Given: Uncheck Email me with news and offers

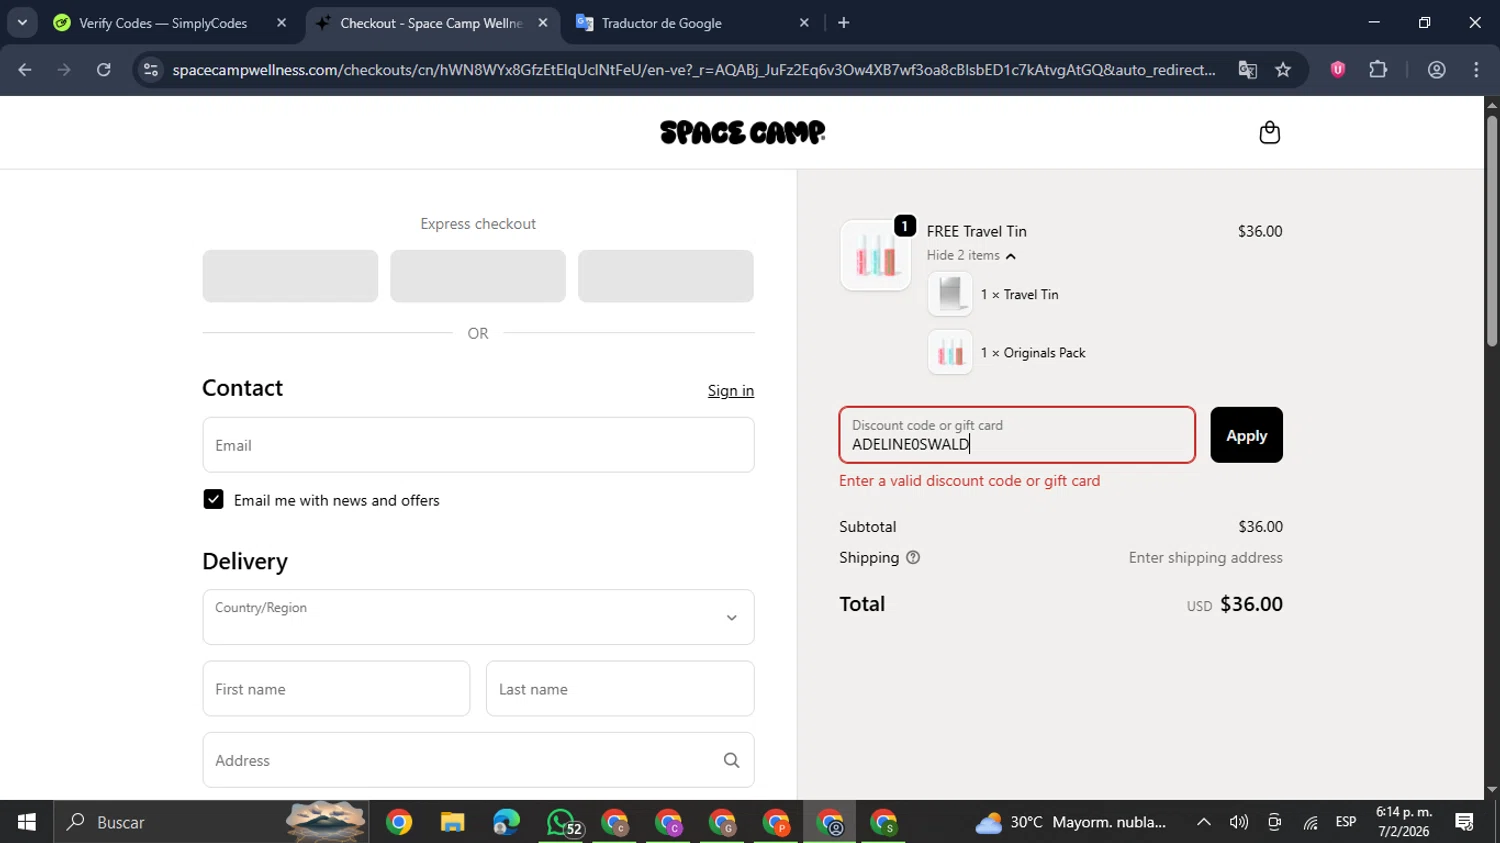Looking at the screenshot, I should (x=213, y=499).
